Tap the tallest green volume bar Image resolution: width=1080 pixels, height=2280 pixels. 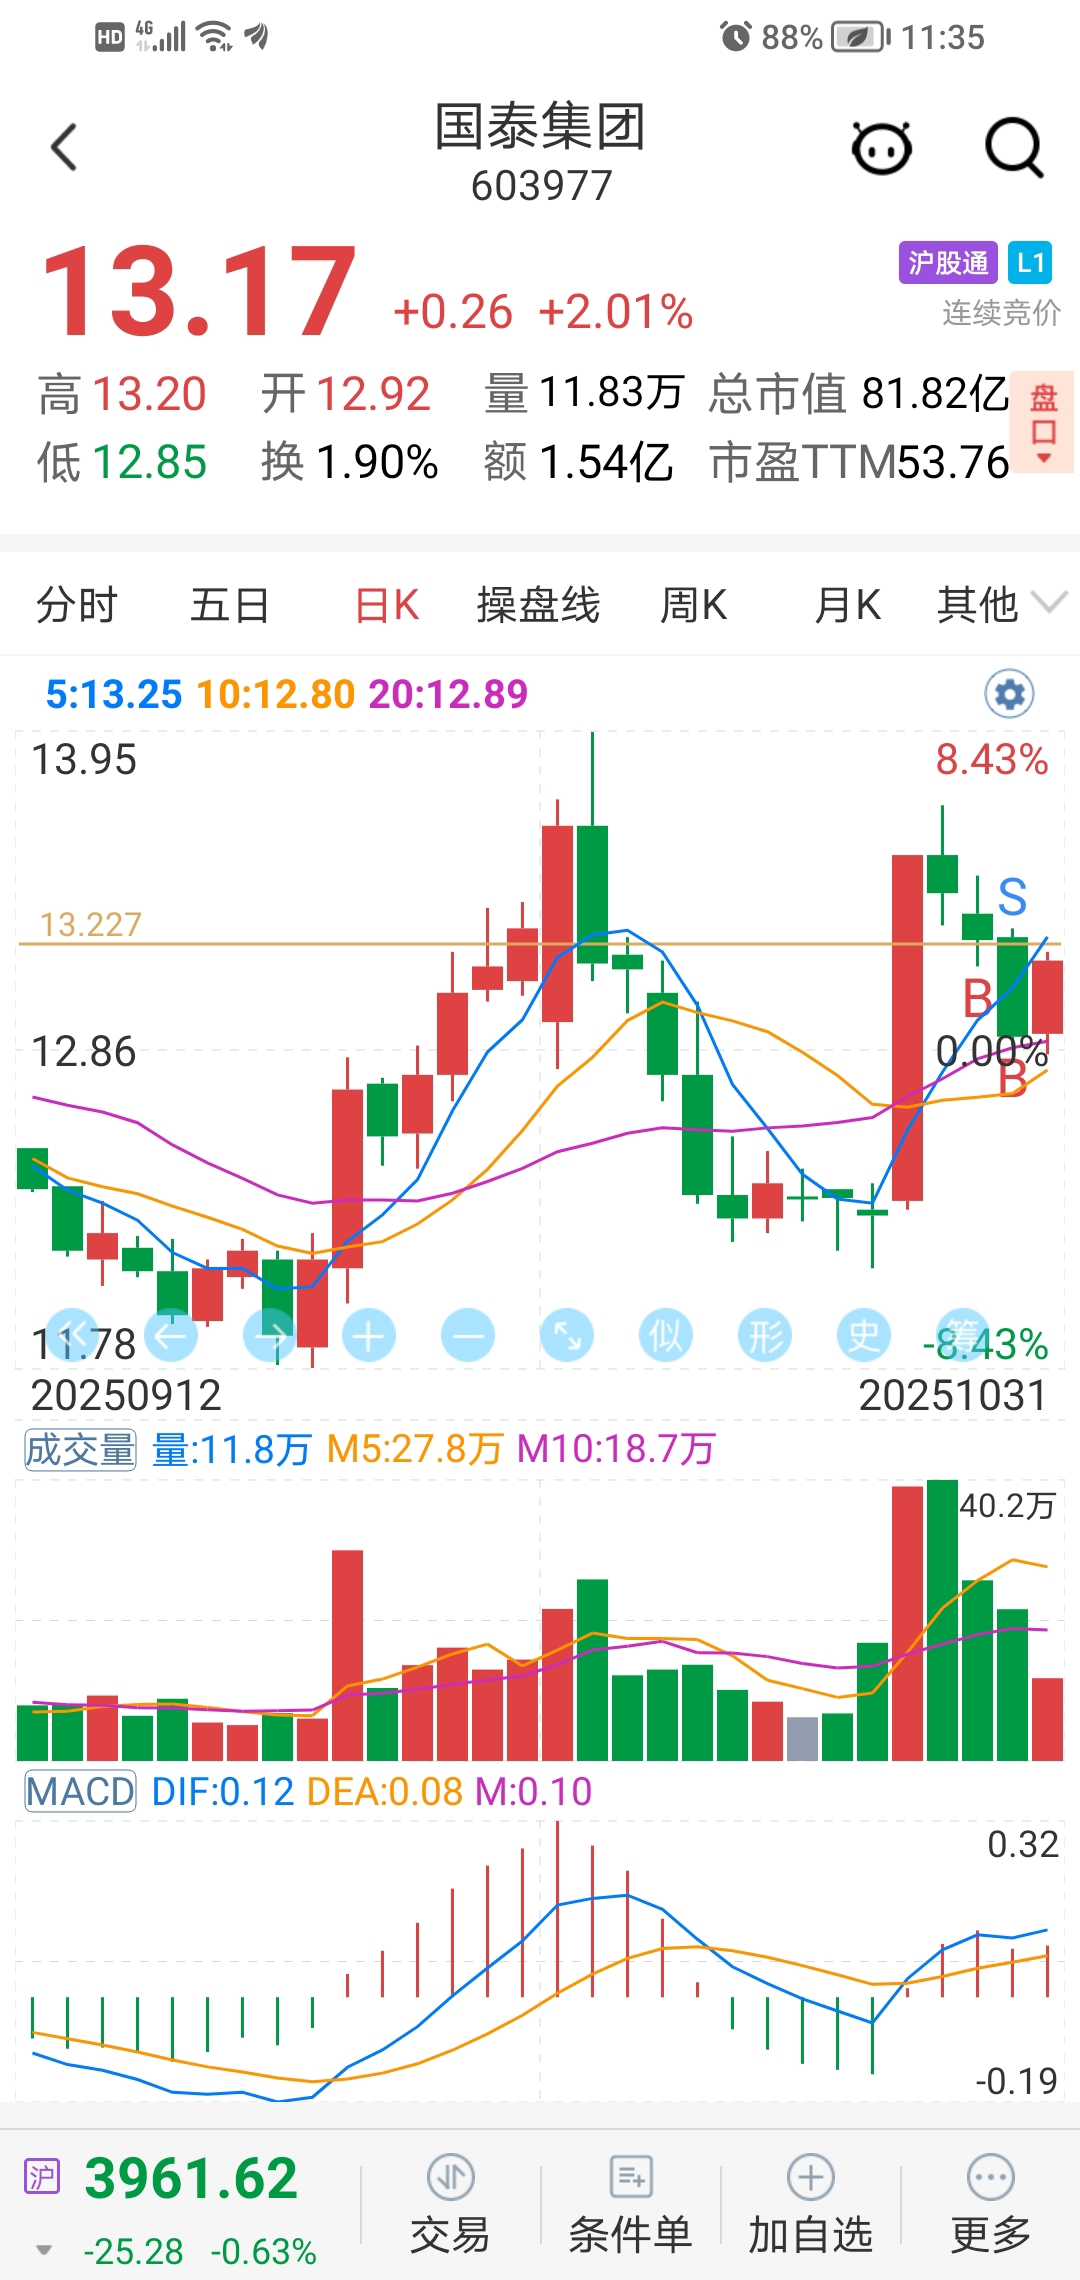(942, 1619)
